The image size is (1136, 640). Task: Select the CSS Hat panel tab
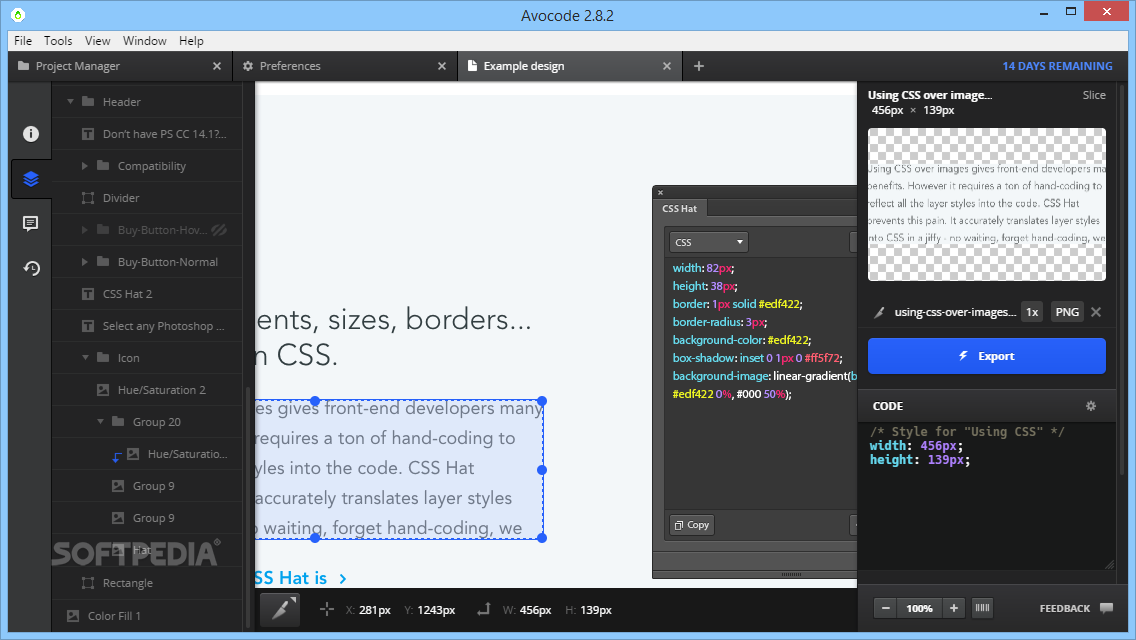(680, 209)
